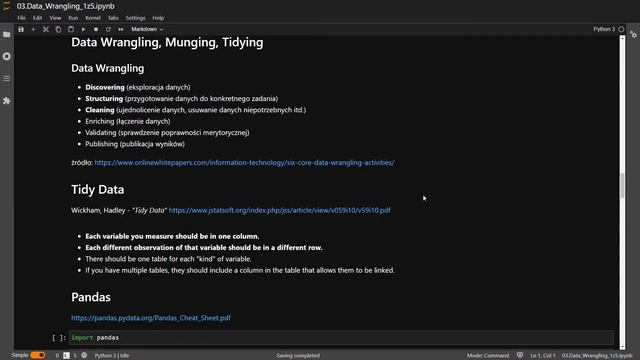This screenshot has height=360, width=640.
Task: Click the Discovering bullet item
Action: (138, 87)
